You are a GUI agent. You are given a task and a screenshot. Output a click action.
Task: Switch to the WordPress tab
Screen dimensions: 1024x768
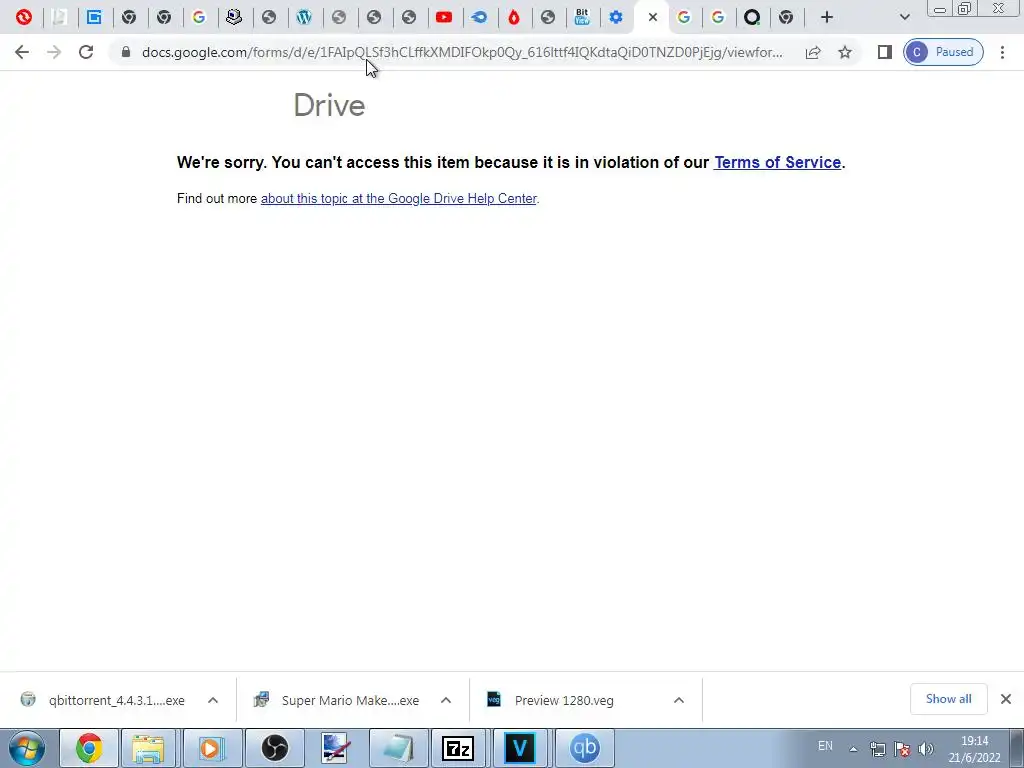pos(304,18)
